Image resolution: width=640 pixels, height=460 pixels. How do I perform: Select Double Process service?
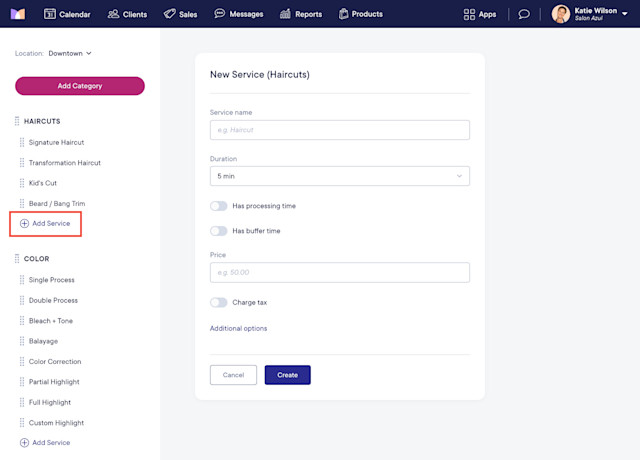(x=53, y=300)
